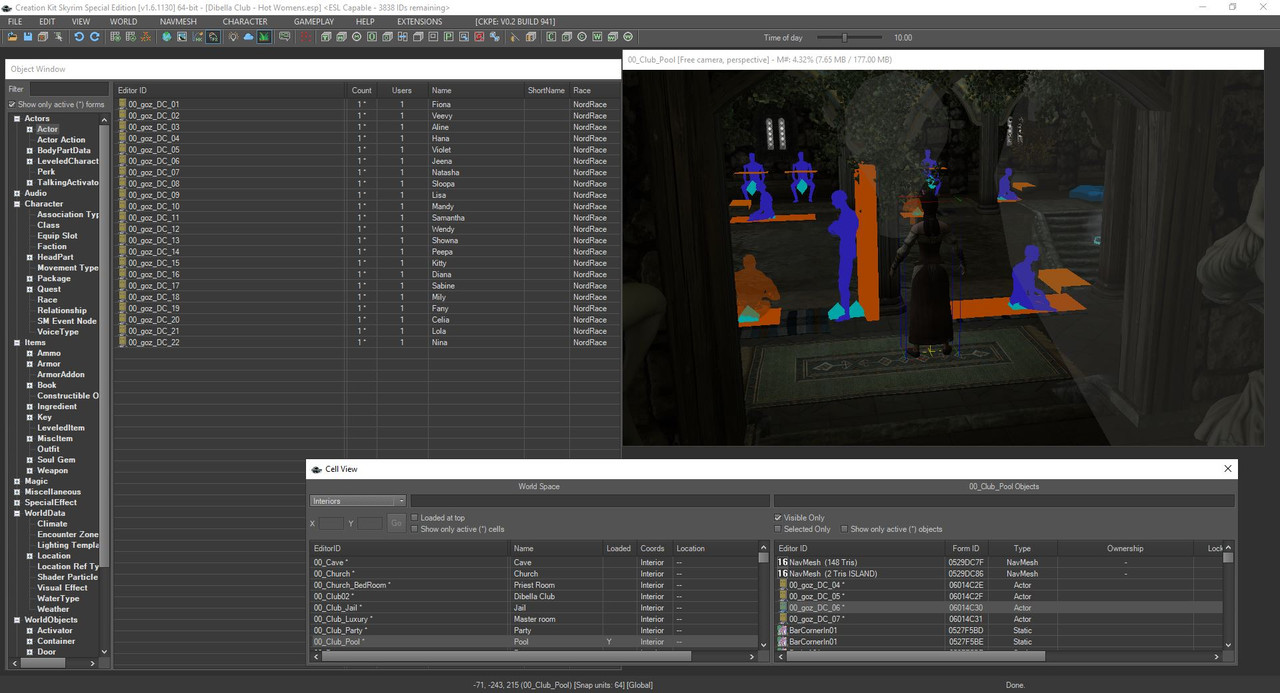Click the world globe toolbar icon
The width and height of the screenshot is (1280, 693).
pyautogui.click(x=167, y=37)
